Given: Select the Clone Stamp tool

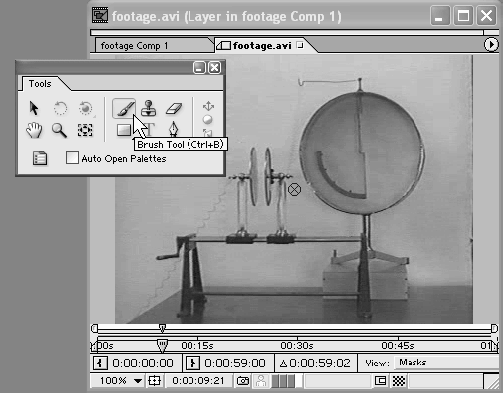Looking at the screenshot, I should point(149,108).
